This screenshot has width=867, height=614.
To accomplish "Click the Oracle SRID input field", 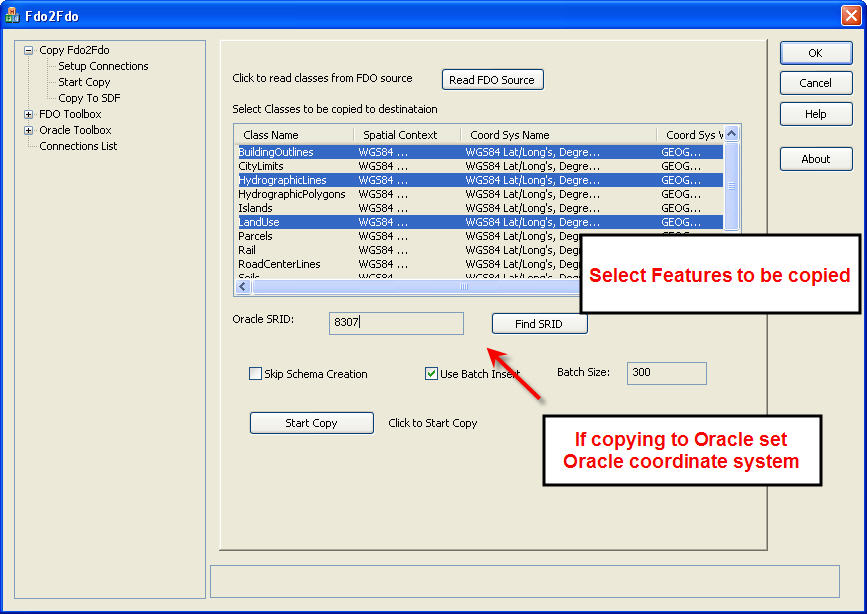I will [396, 323].
